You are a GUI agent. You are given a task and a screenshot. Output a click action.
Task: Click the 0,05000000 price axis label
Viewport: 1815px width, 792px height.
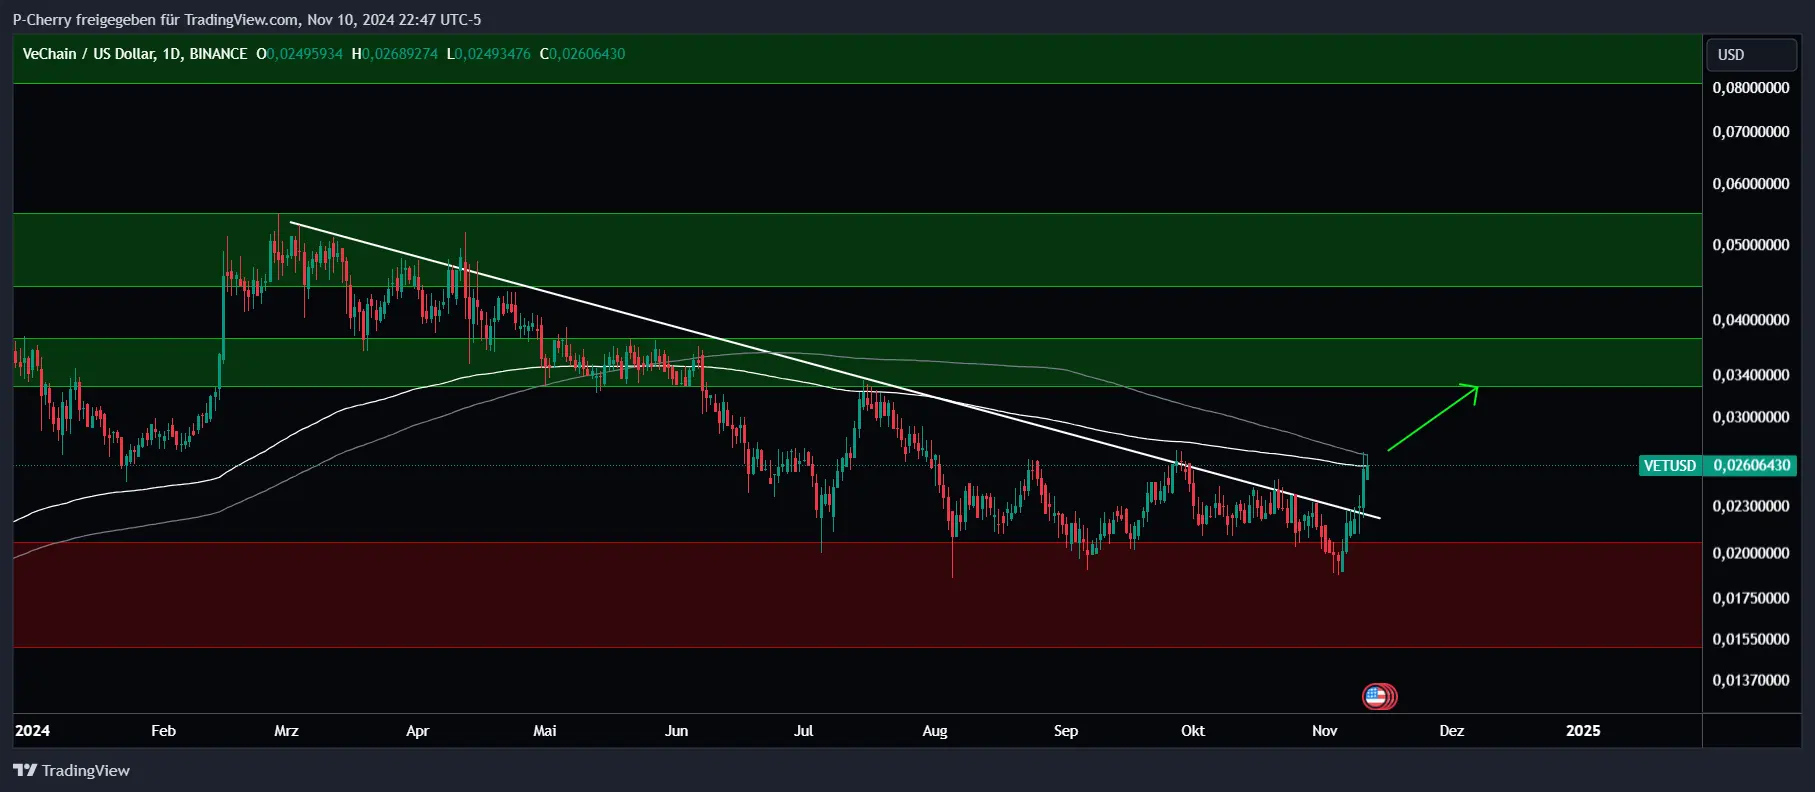(1751, 245)
